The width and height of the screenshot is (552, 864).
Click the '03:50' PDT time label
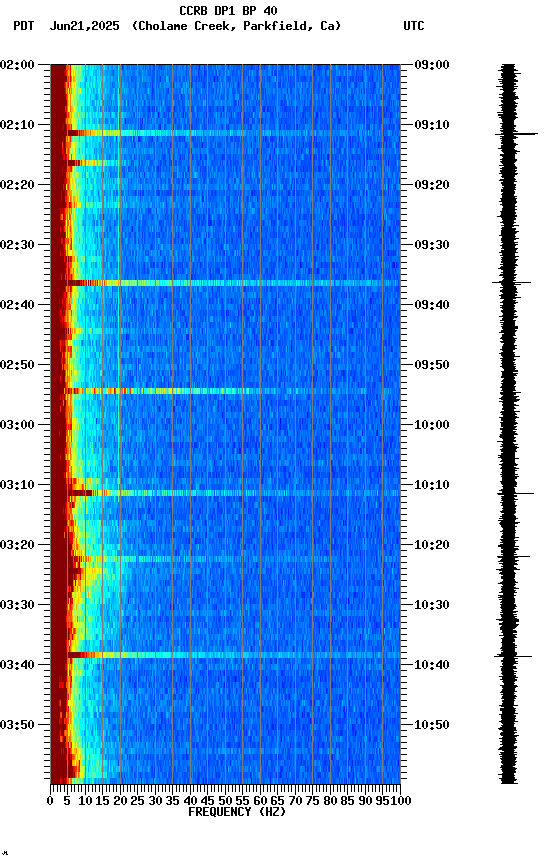(17, 725)
